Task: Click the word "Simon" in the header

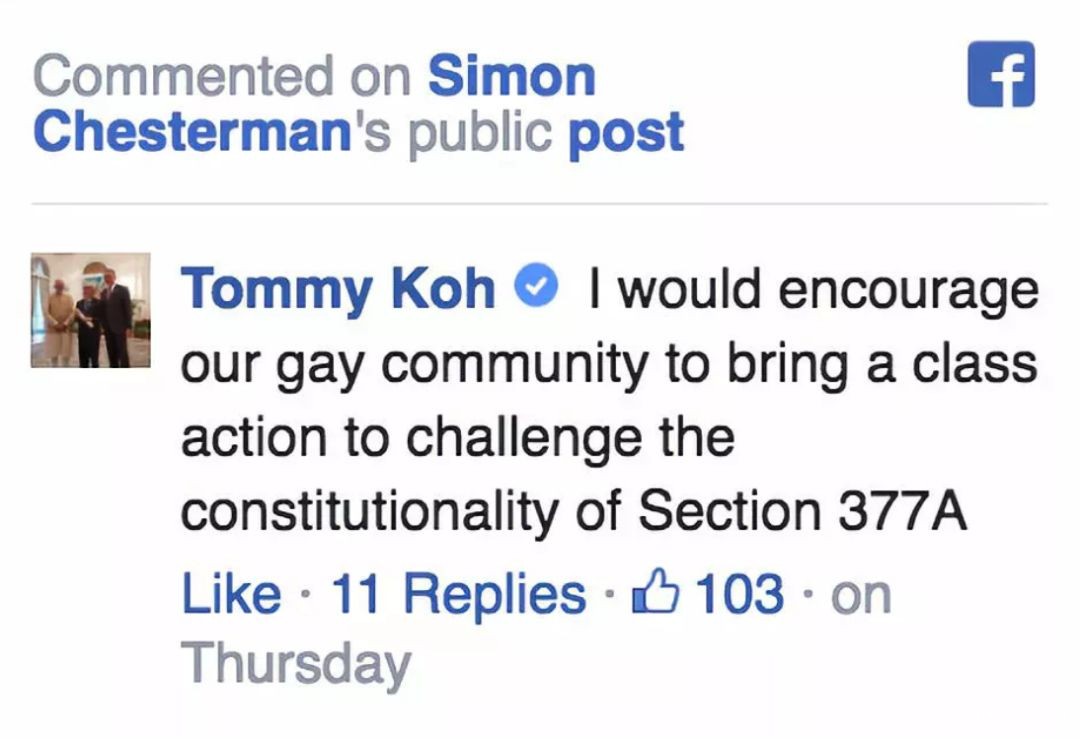Action: pos(512,77)
